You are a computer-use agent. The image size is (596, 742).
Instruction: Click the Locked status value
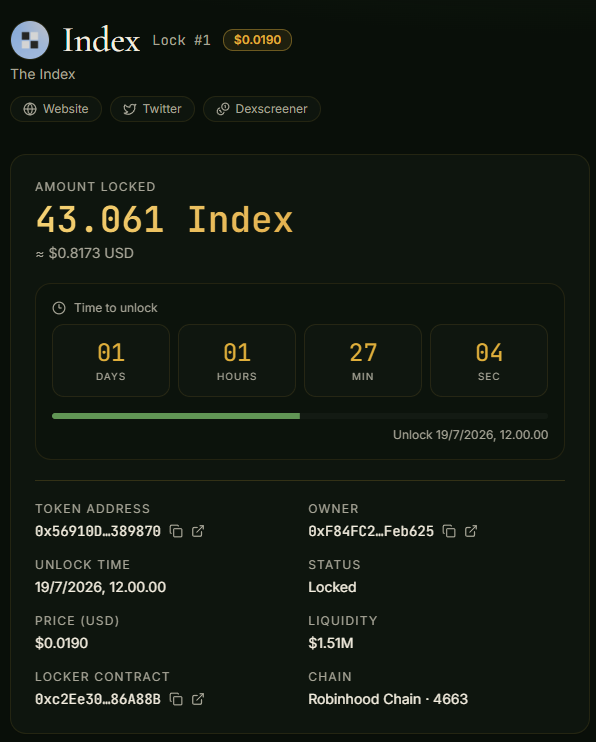332,587
